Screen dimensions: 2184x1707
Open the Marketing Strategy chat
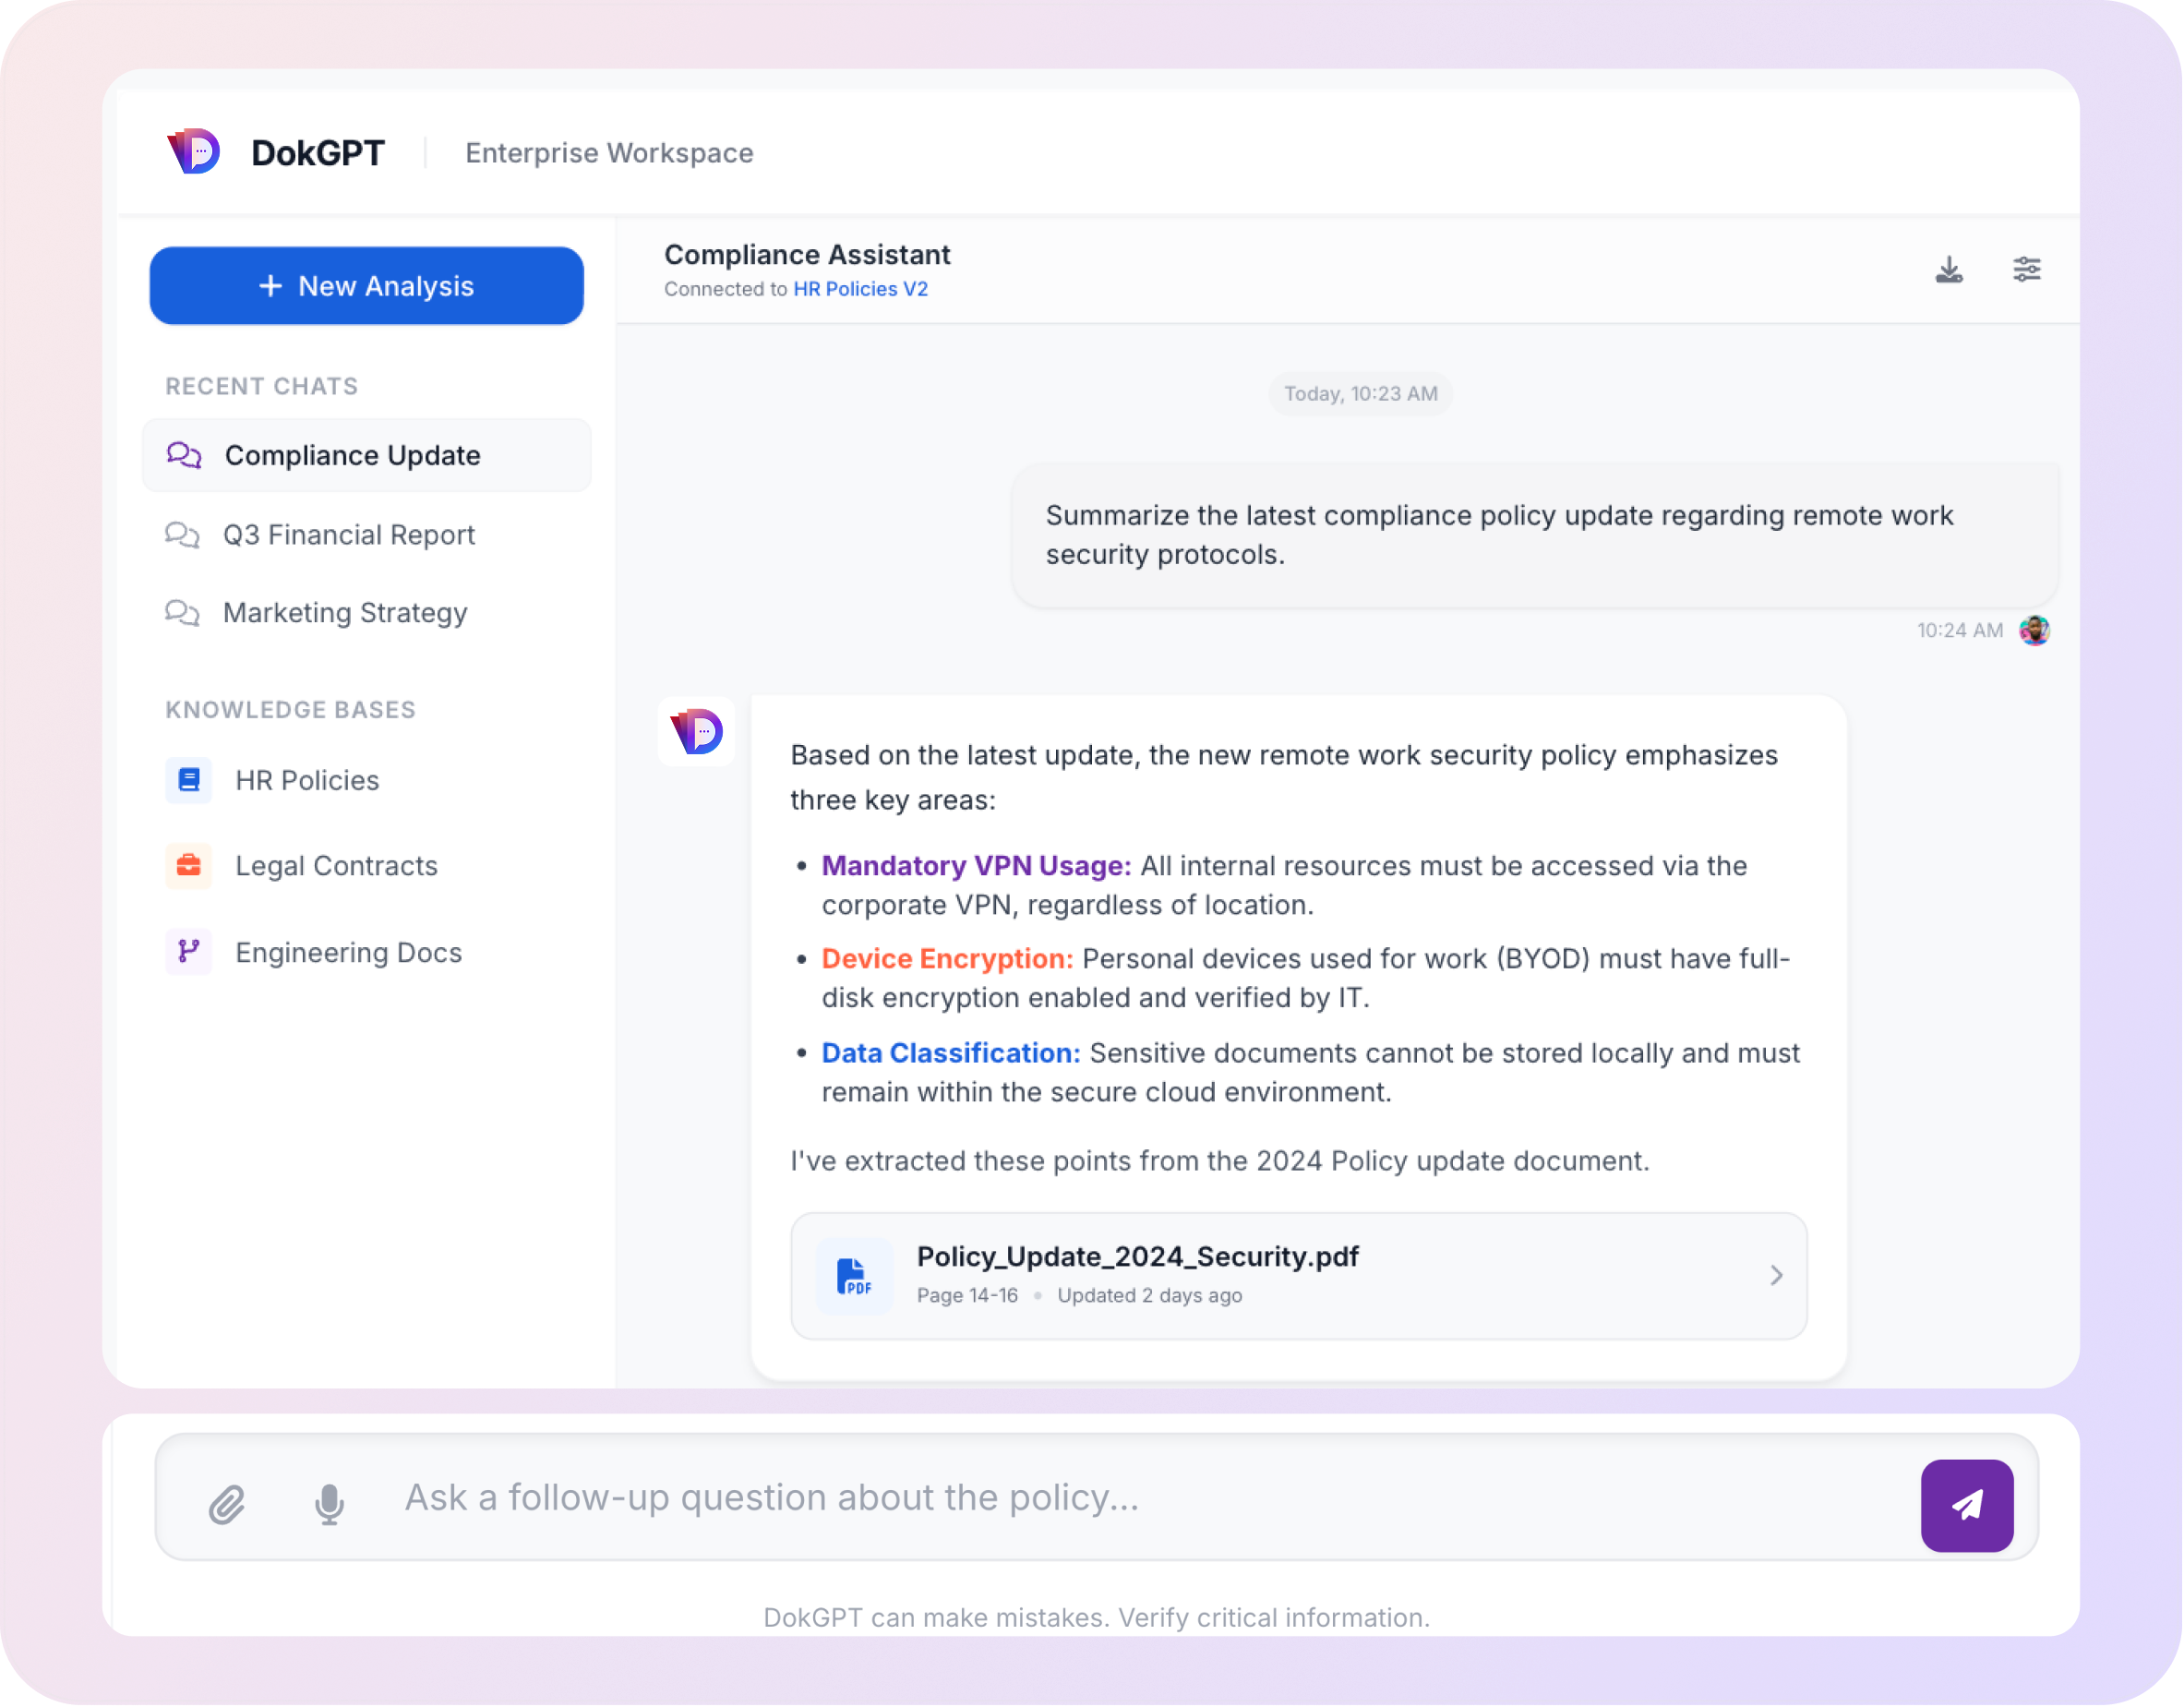(344, 613)
